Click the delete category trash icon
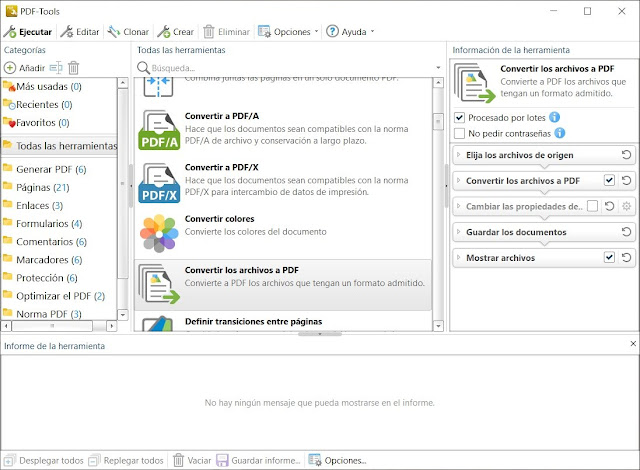The image size is (640, 470). coord(73,68)
